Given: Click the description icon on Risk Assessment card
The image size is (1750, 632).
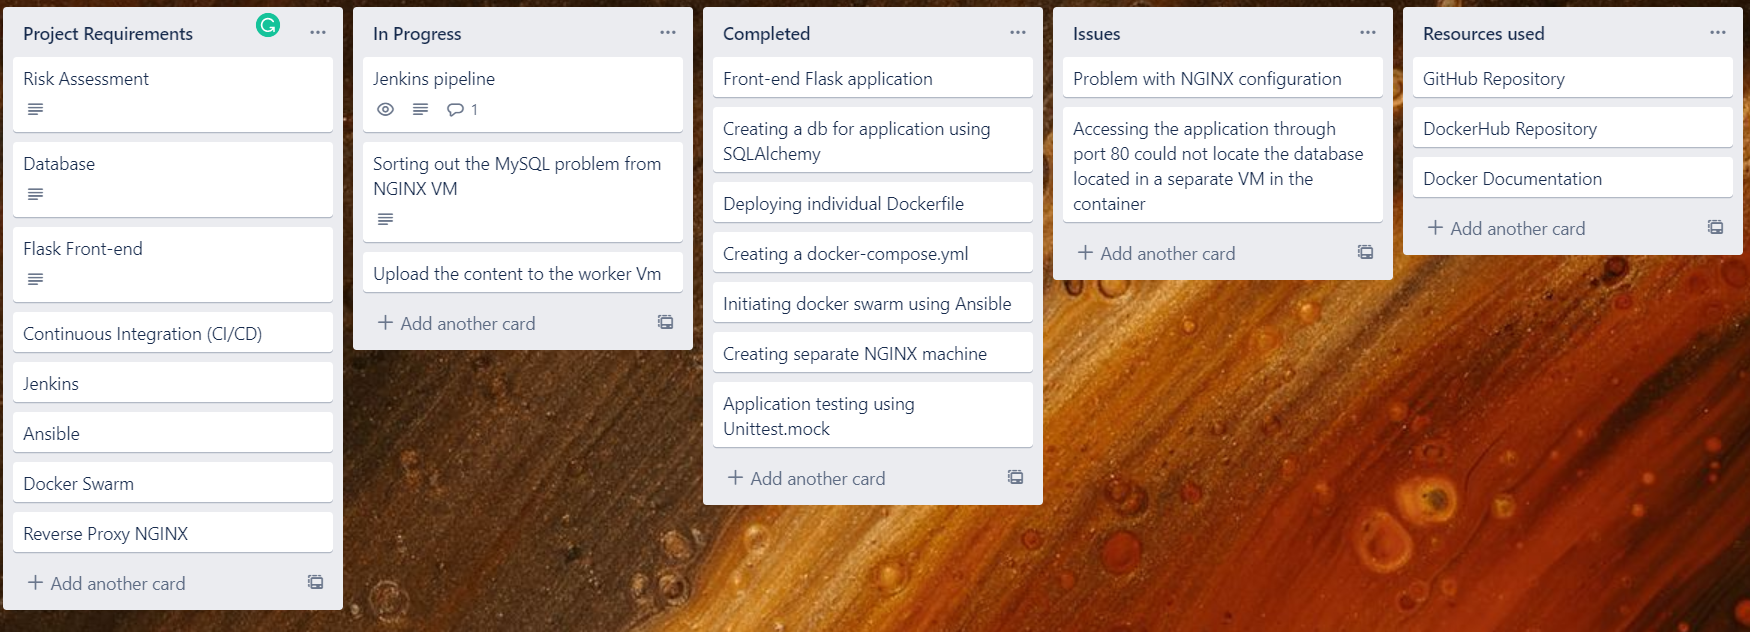Looking at the screenshot, I should coord(36,109).
